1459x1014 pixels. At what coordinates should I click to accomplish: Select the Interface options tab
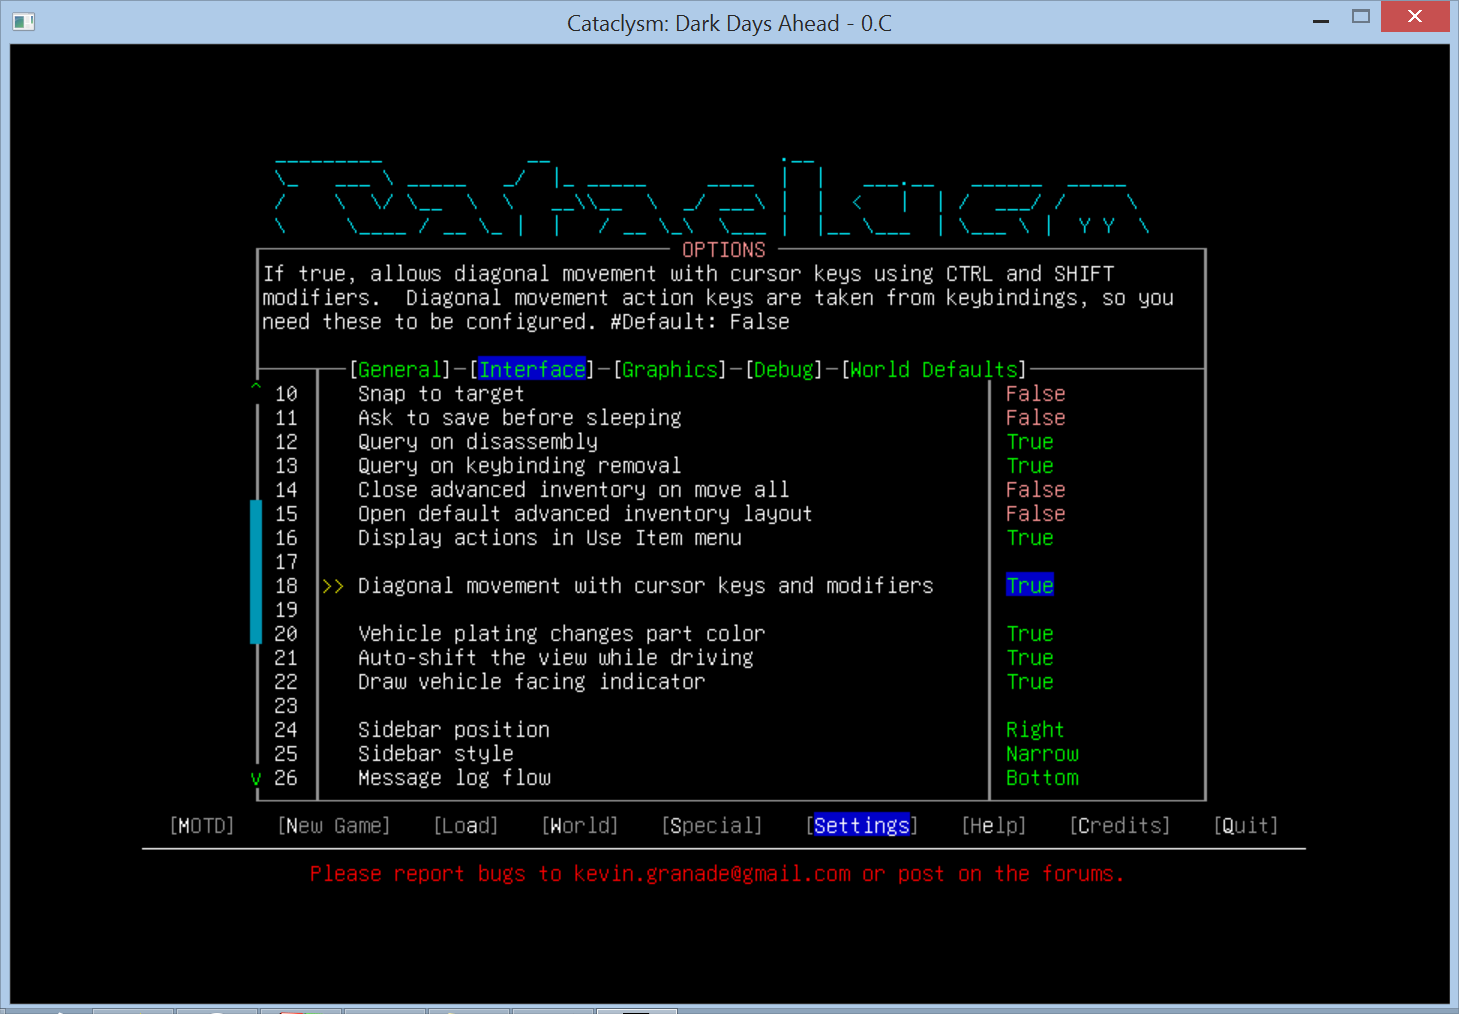(x=532, y=370)
